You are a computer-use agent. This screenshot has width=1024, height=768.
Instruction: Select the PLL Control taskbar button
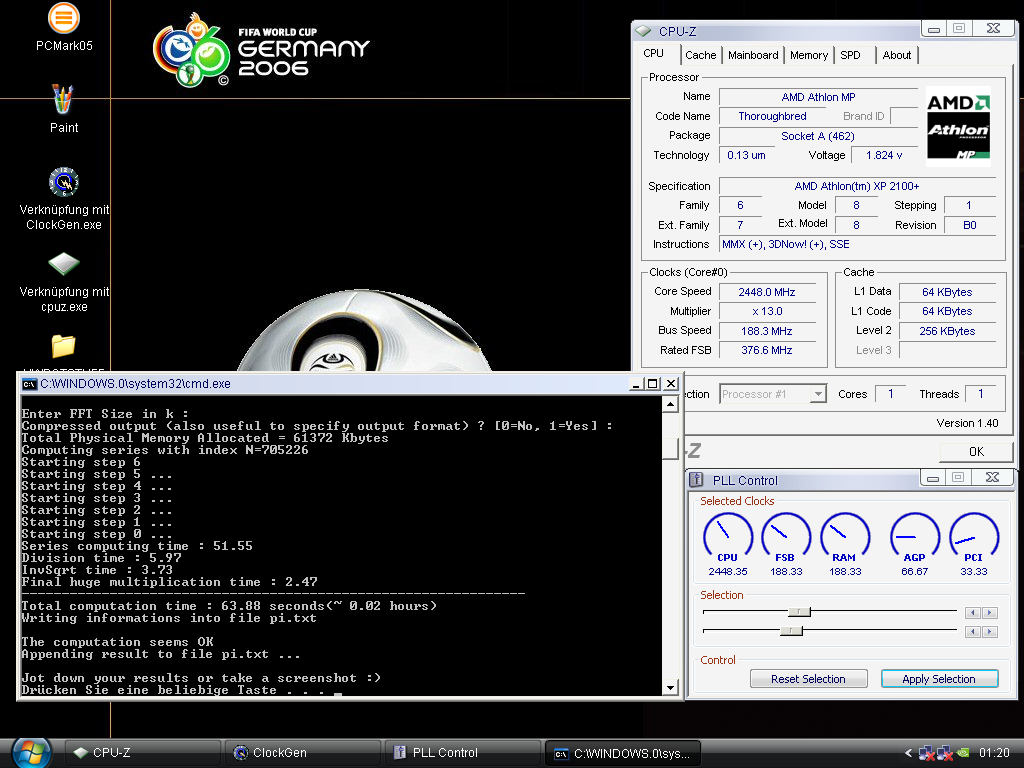tap(462, 753)
